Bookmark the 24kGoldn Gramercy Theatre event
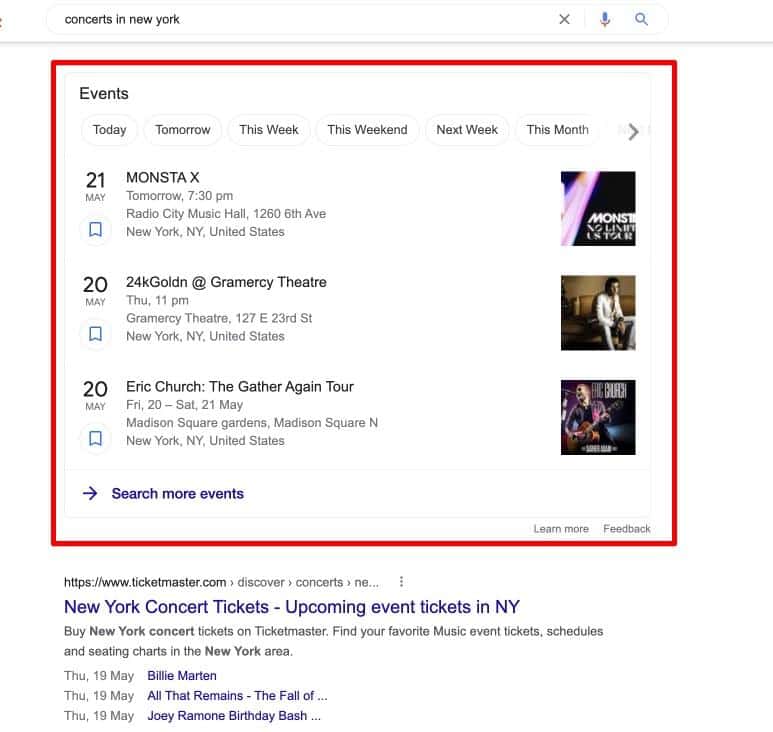This screenshot has height=732, width=773. (x=95, y=334)
